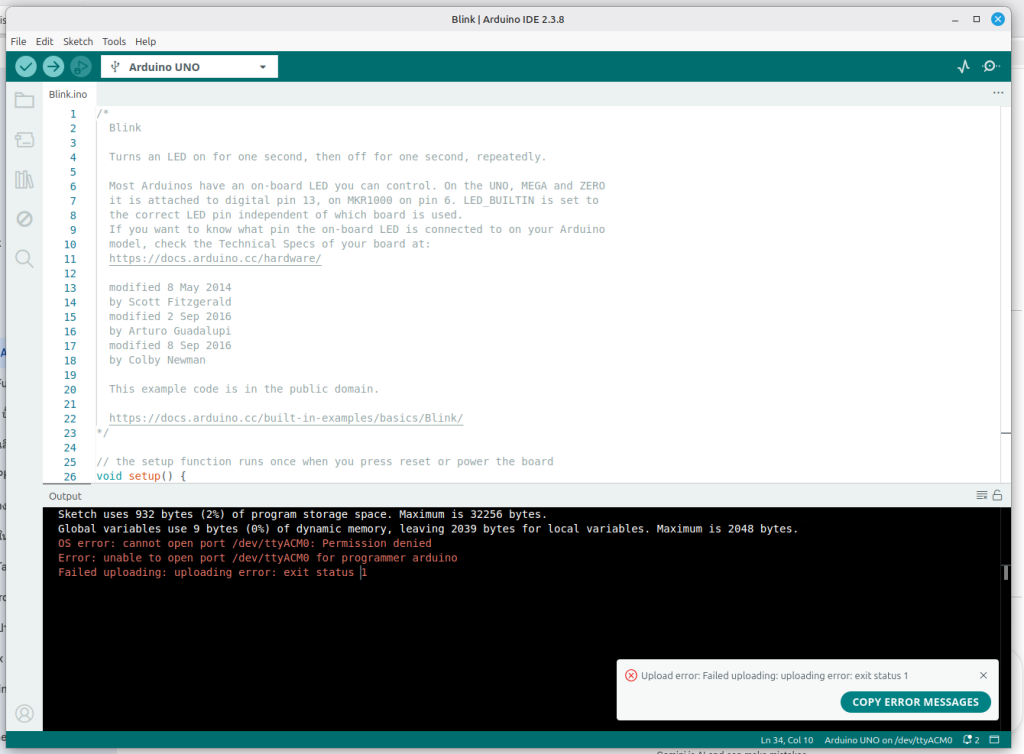Click the Output panel scrollbar thumb

pos(1006,573)
